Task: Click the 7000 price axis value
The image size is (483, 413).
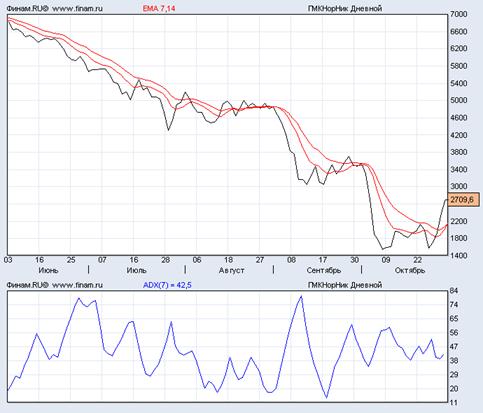Action: [x=459, y=14]
